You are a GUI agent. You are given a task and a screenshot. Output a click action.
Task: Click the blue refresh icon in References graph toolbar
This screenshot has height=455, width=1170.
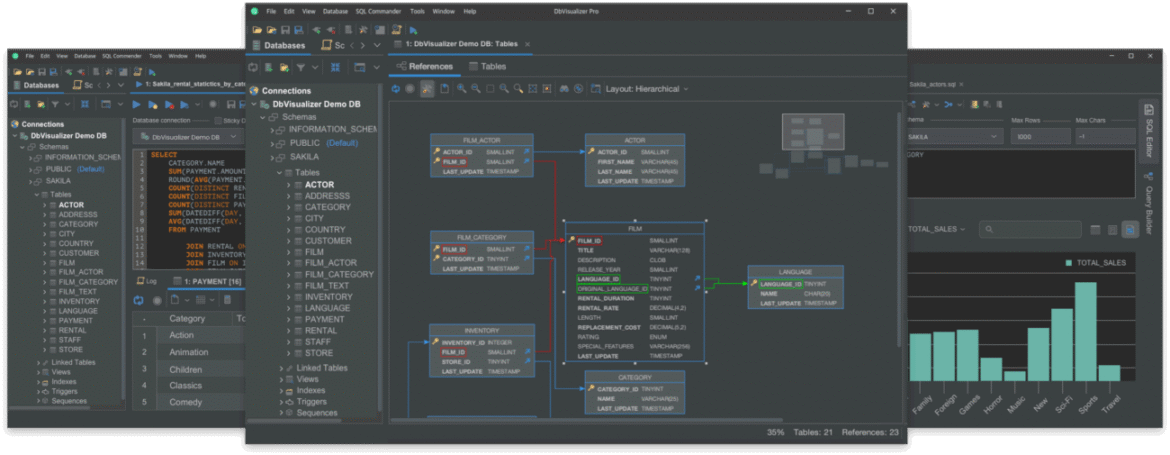[395, 89]
